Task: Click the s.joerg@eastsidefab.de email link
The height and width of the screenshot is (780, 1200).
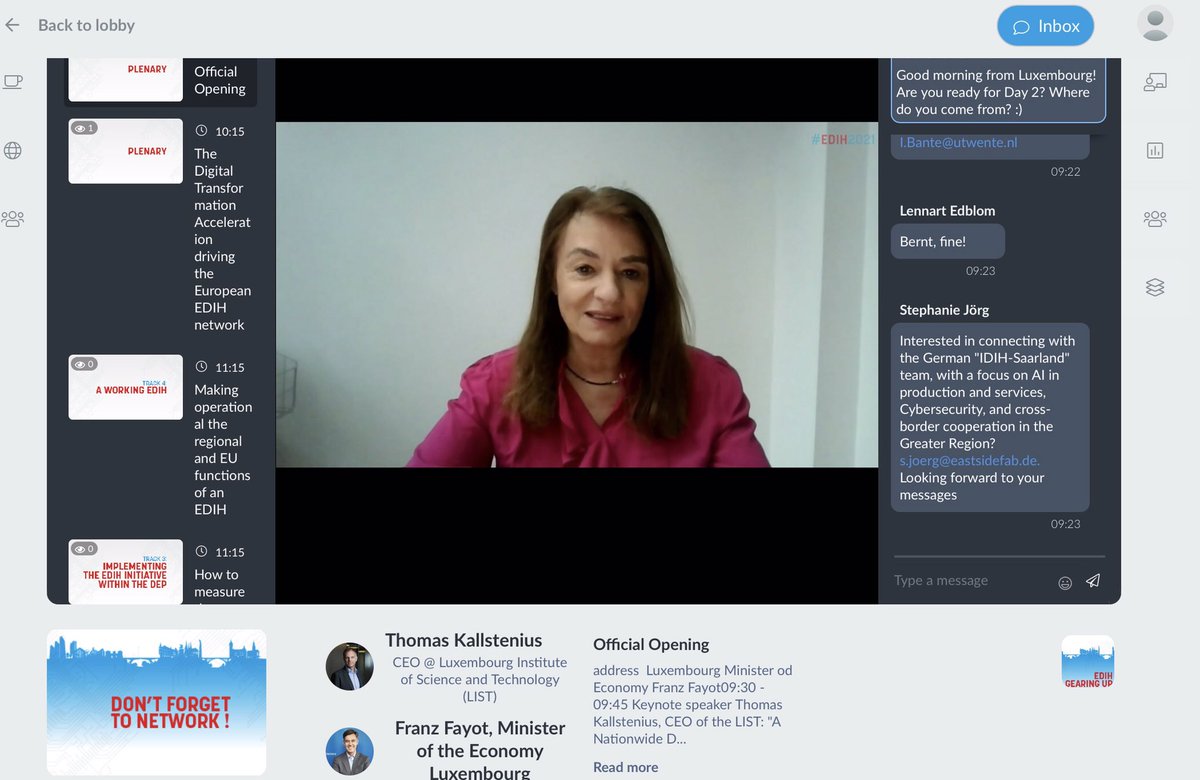Action: [x=970, y=461]
